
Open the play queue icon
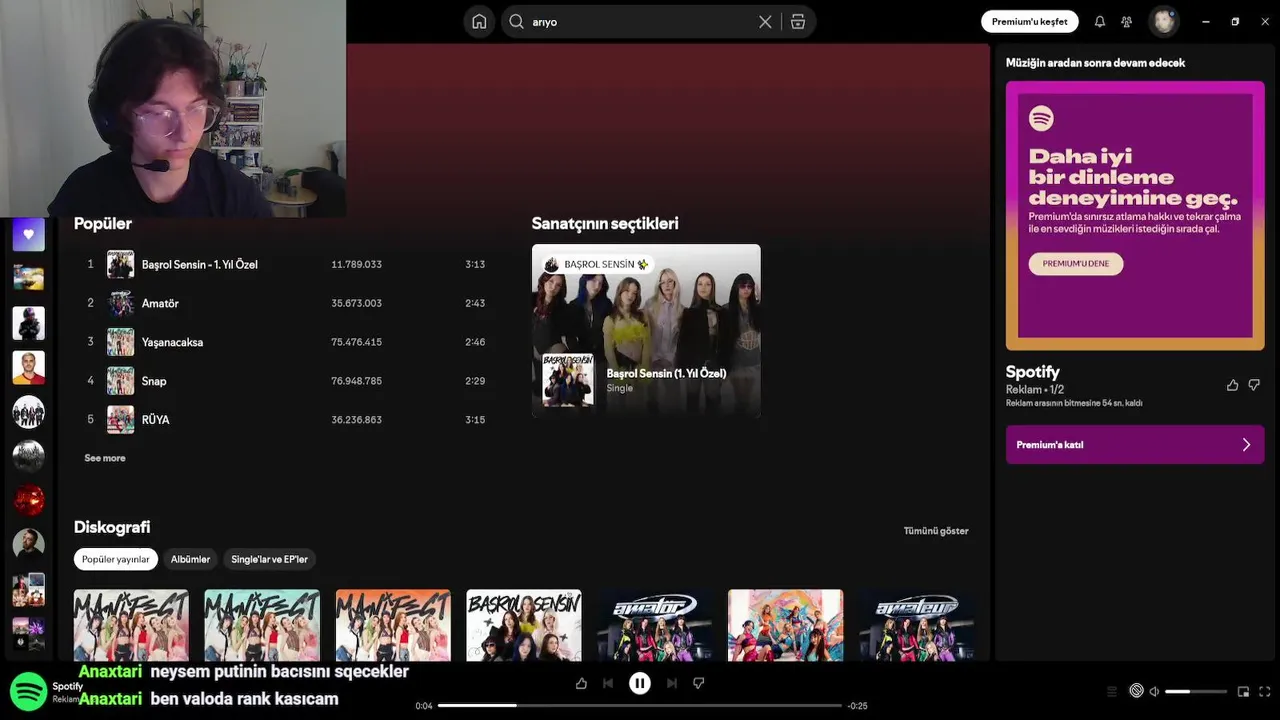1112,691
